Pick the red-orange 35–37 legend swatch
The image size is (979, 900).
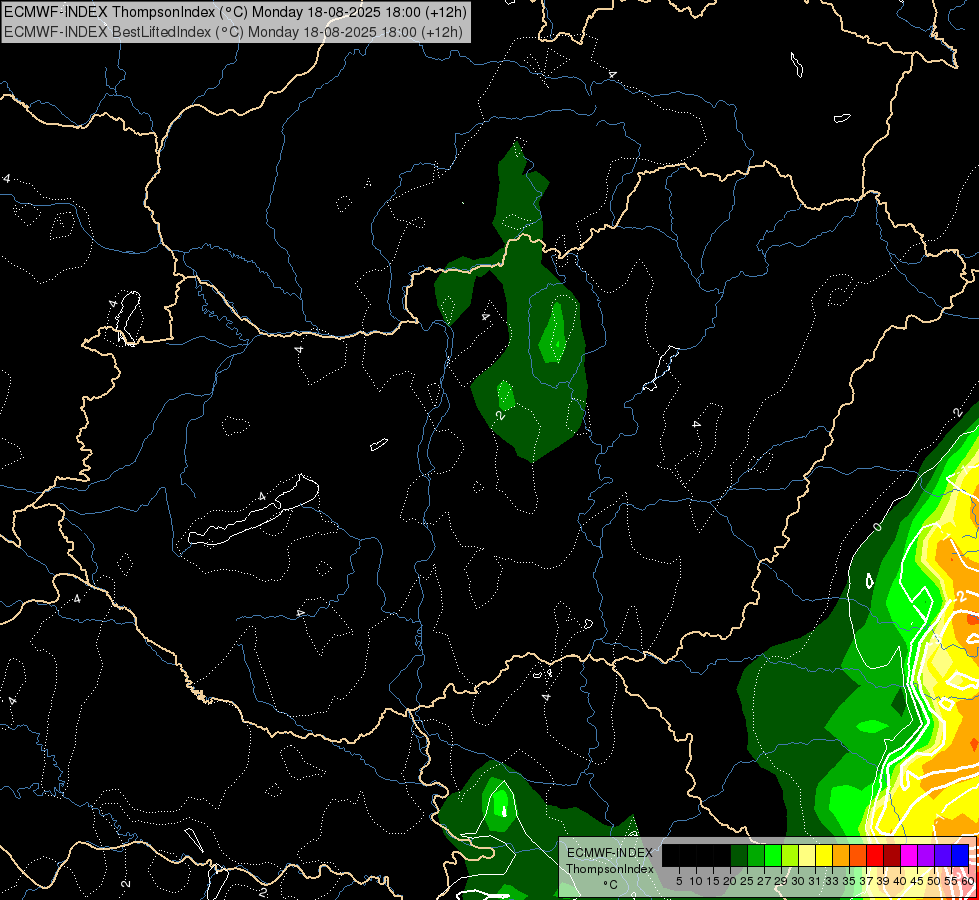coord(858,855)
